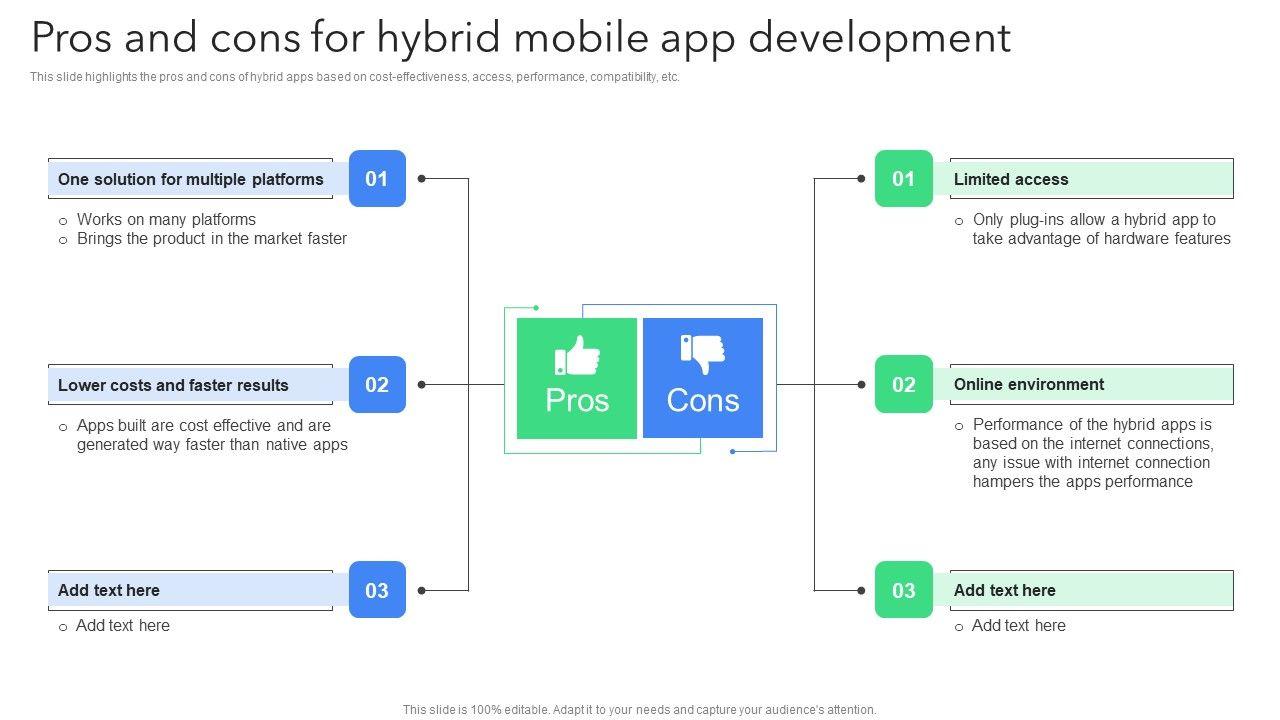Select 'Lower costs and faster results' heading
This screenshot has width=1280, height=720.
coord(173,385)
